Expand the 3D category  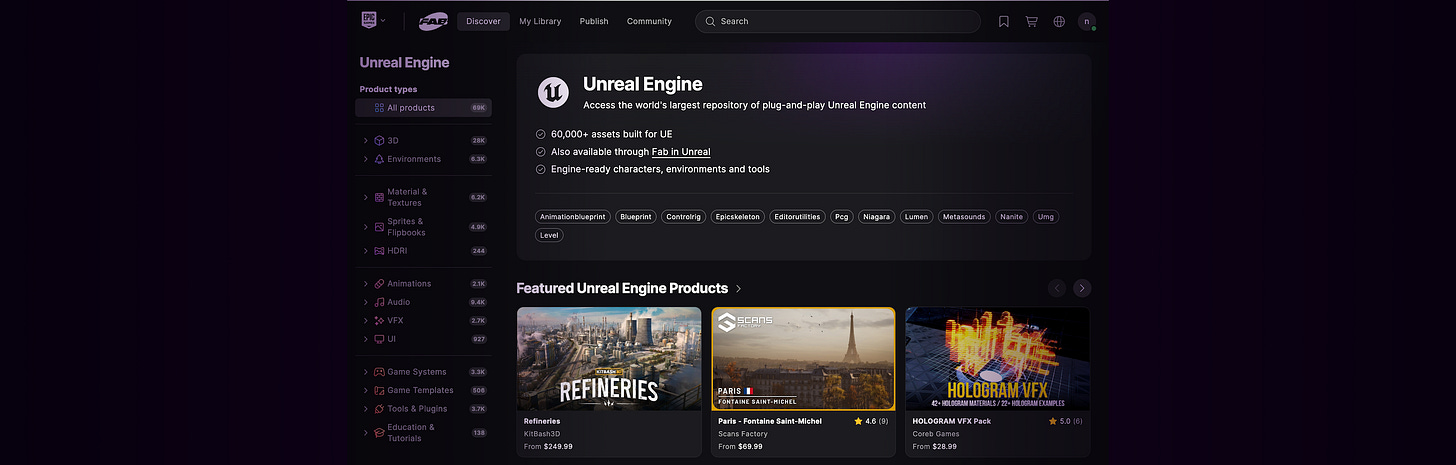pyautogui.click(x=366, y=141)
